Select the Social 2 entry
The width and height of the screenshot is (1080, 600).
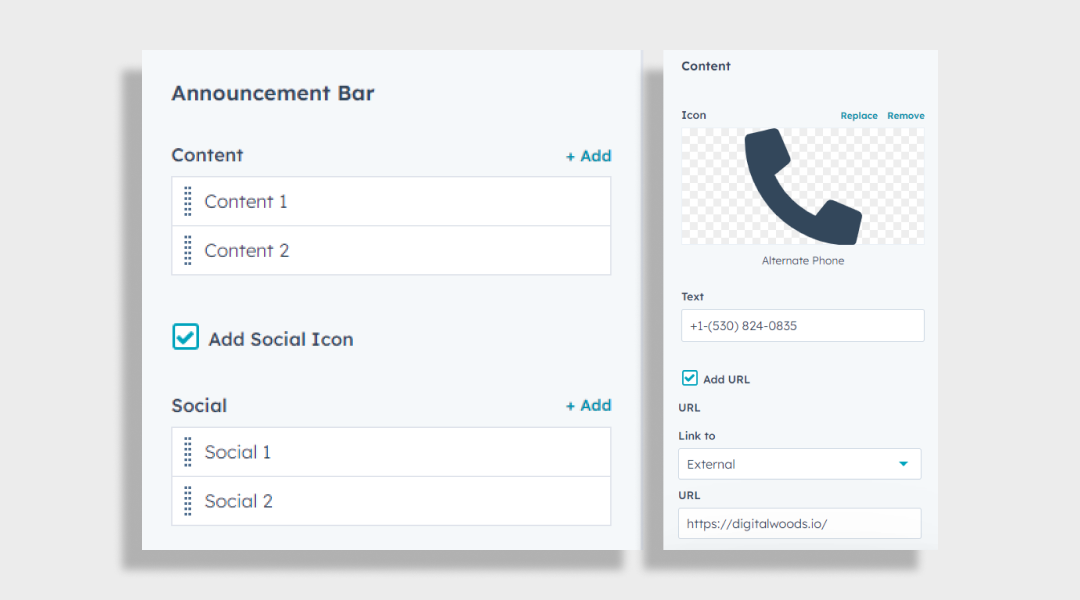[x=391, y=501]
